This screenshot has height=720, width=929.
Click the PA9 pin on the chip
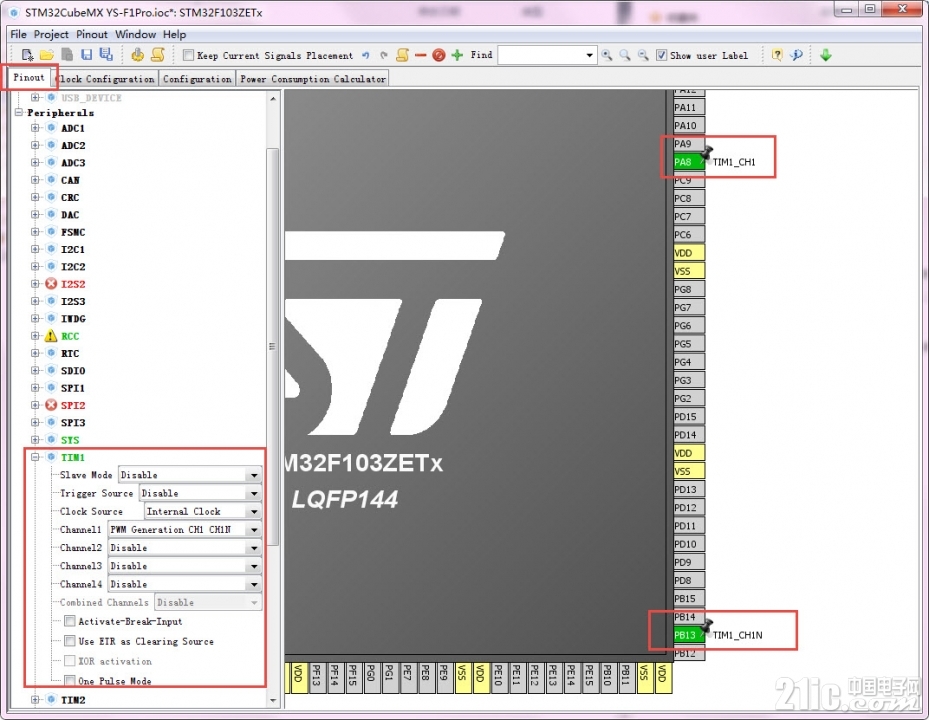688,144
